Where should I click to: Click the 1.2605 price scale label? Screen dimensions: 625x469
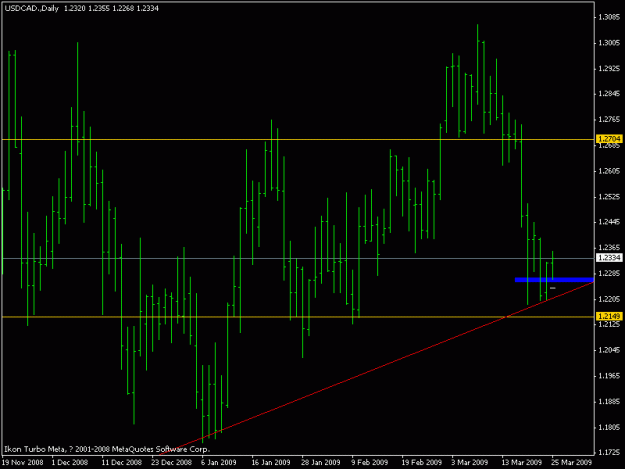point(609,171)
